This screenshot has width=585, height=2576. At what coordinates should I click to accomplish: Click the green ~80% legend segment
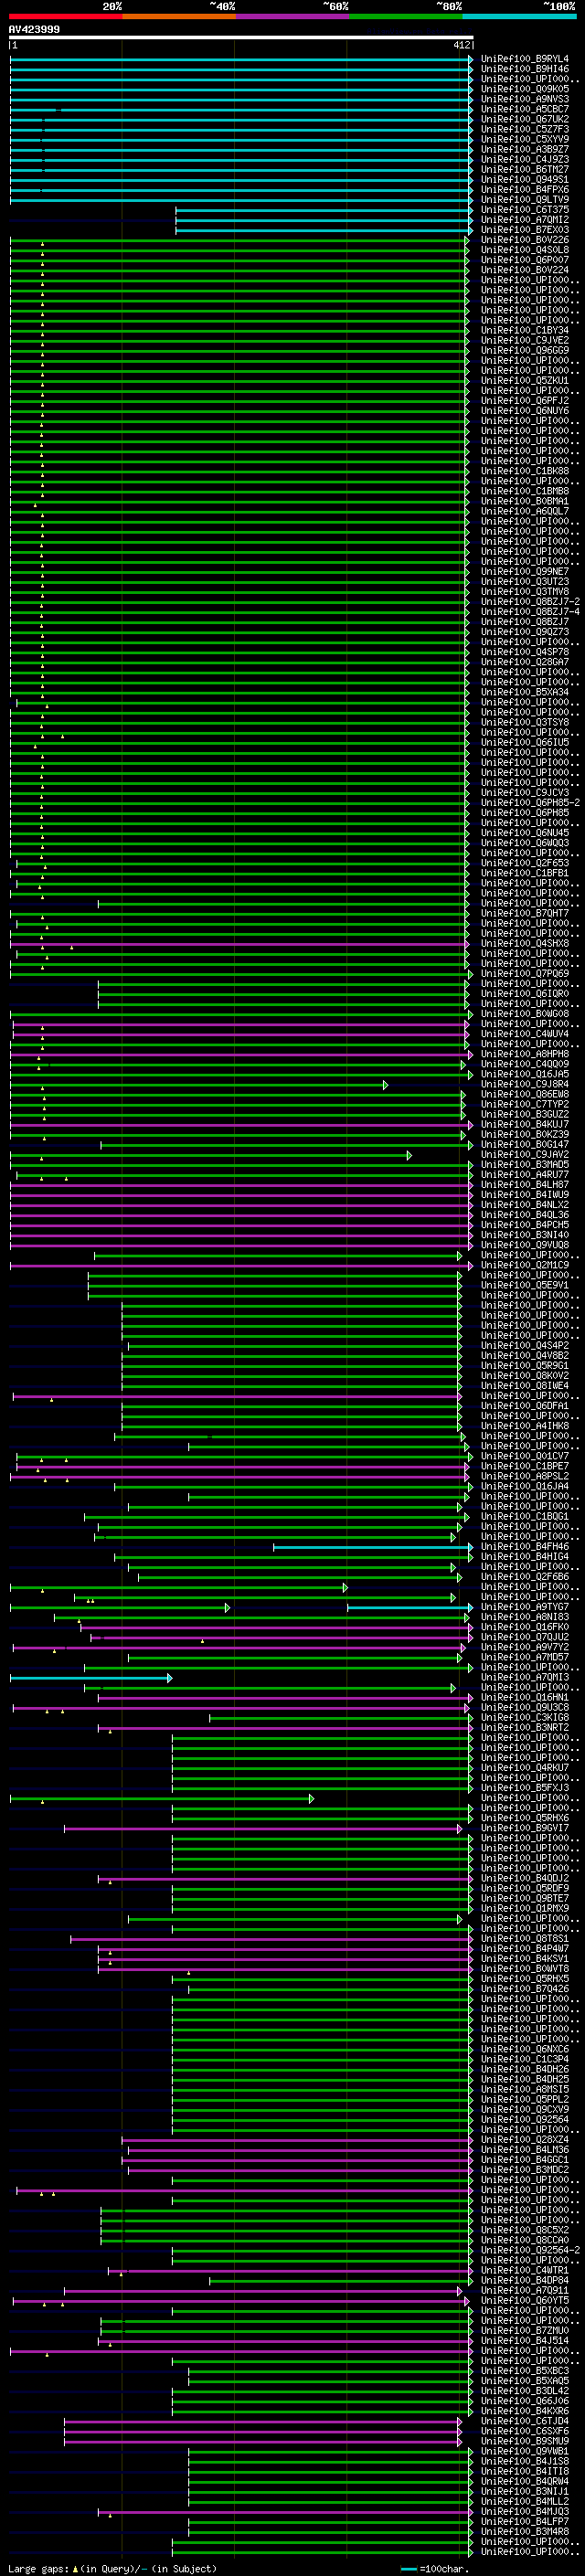click(406, 16)
